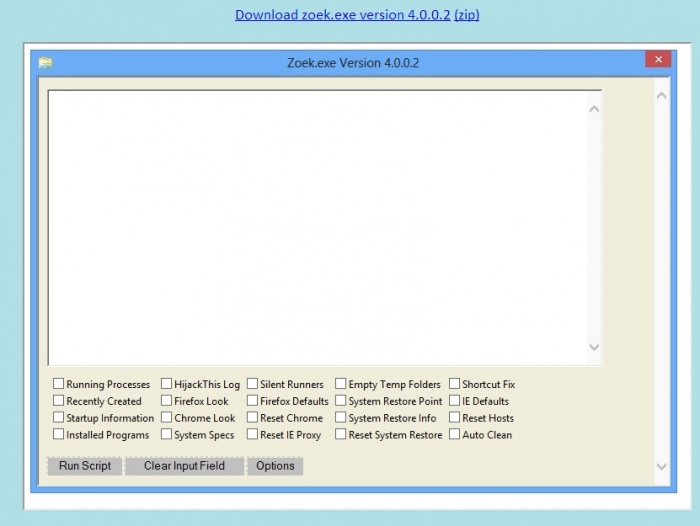Check the Firefox Defaults option

(253, 401)
